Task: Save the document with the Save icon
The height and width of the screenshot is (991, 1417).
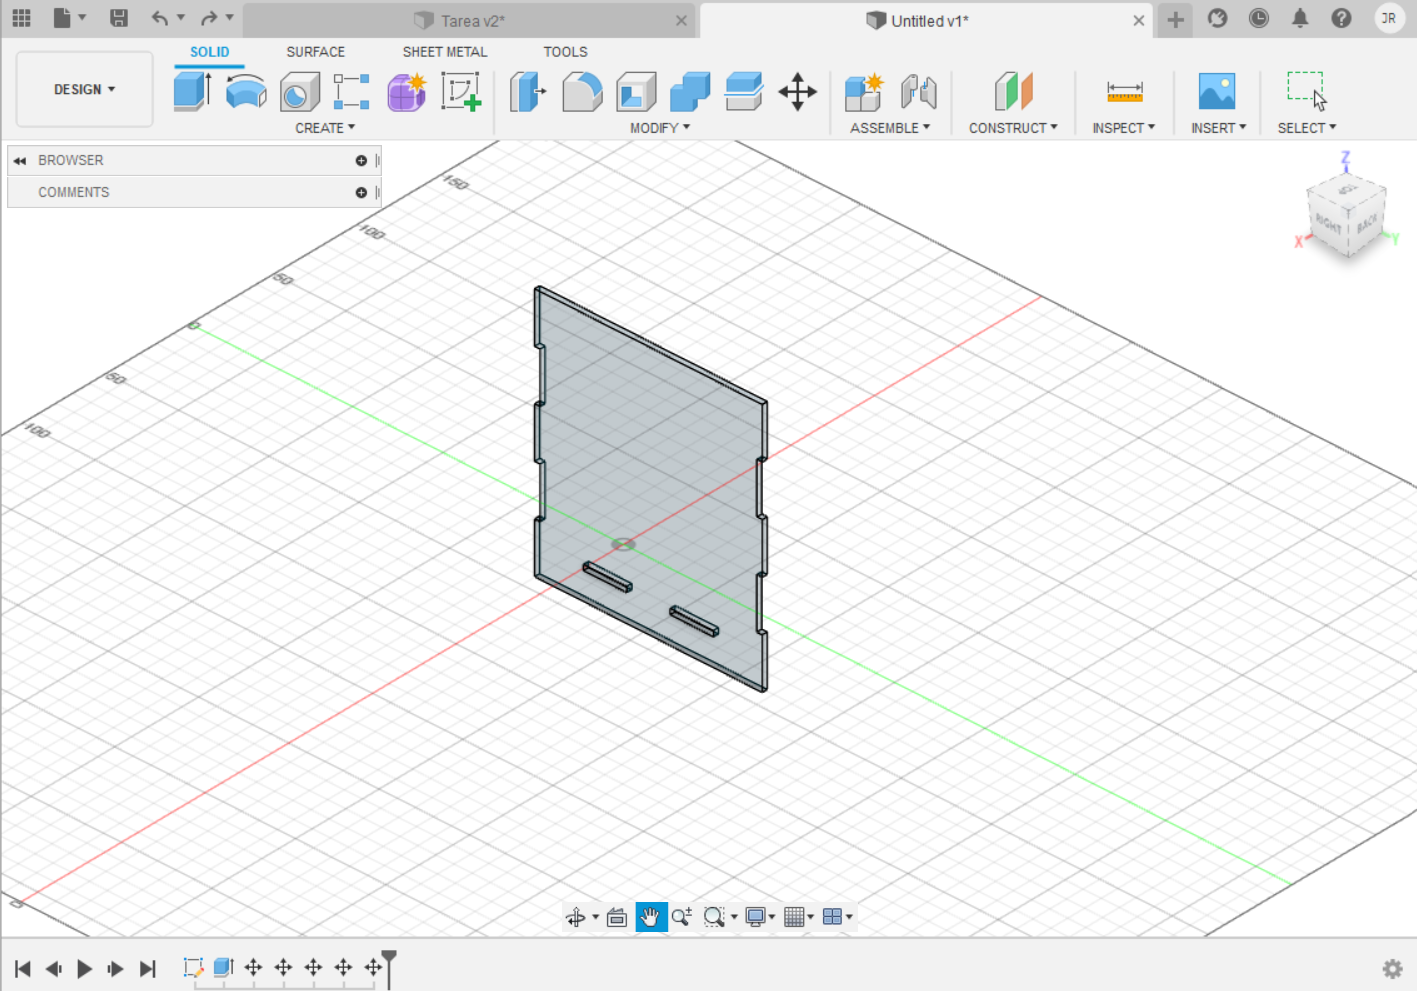Action: click(x=118, y=18)
